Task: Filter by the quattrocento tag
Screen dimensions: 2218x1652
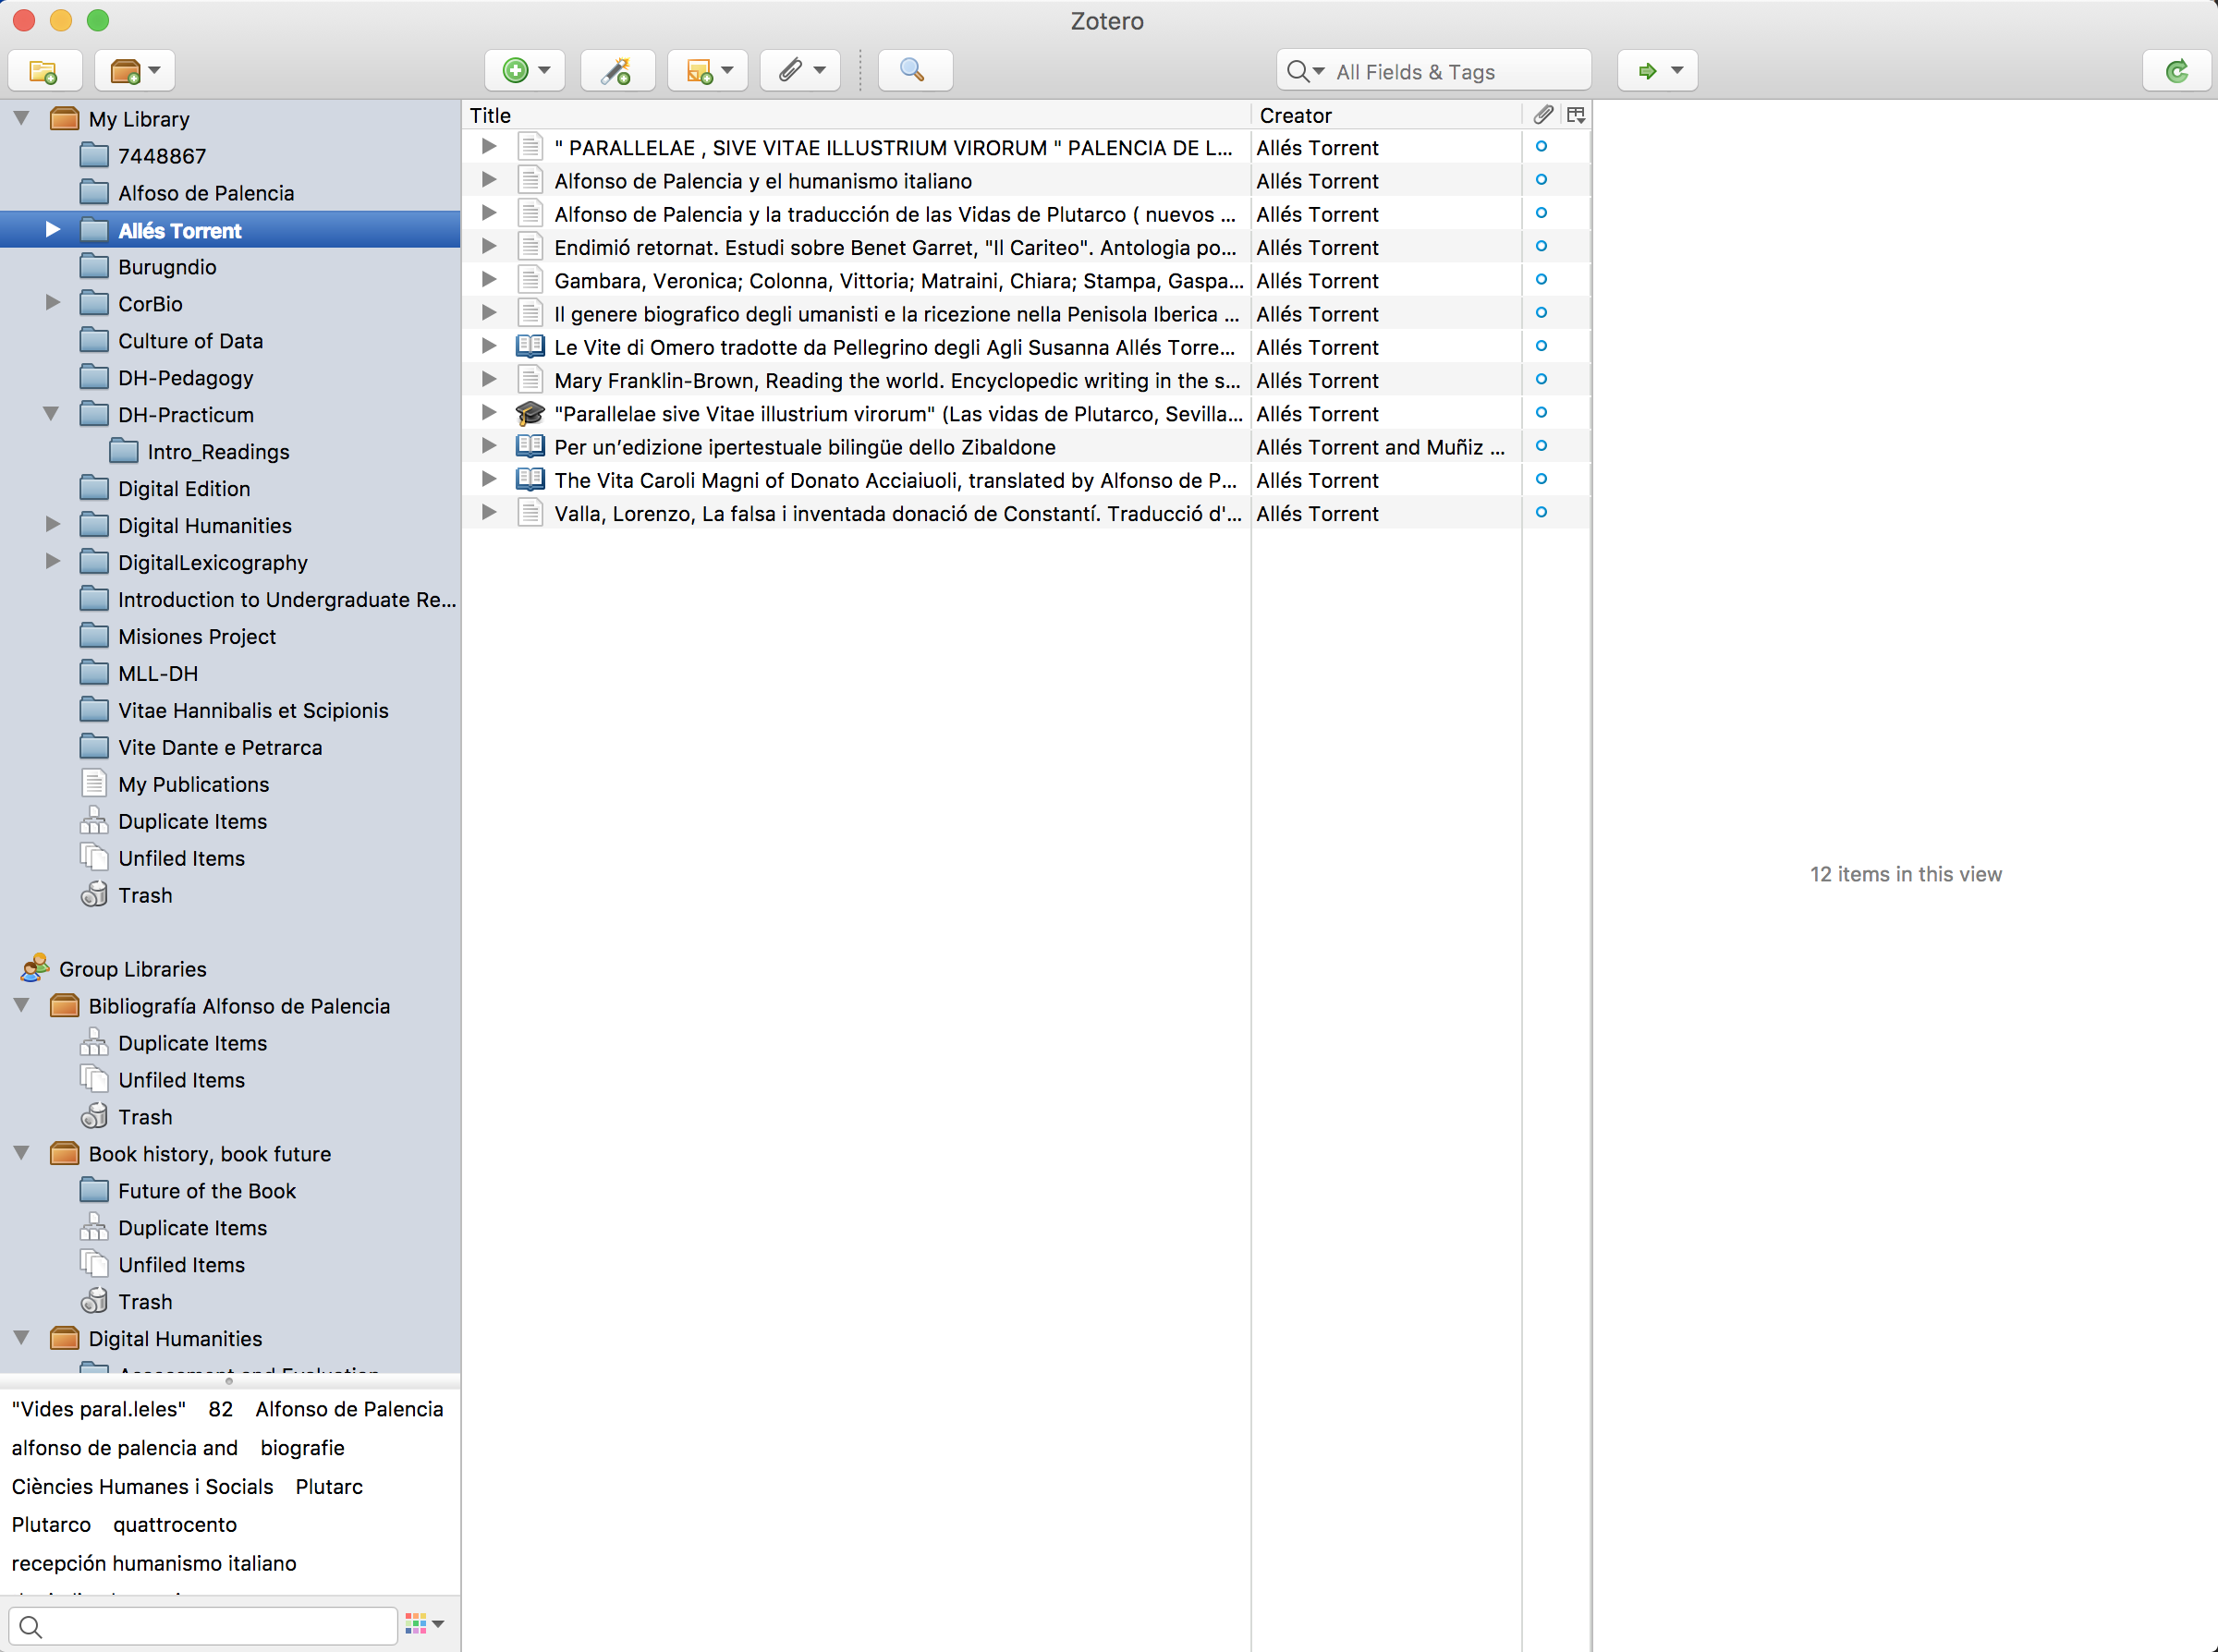Action: pyautogui.click(x=175, y=1525)
